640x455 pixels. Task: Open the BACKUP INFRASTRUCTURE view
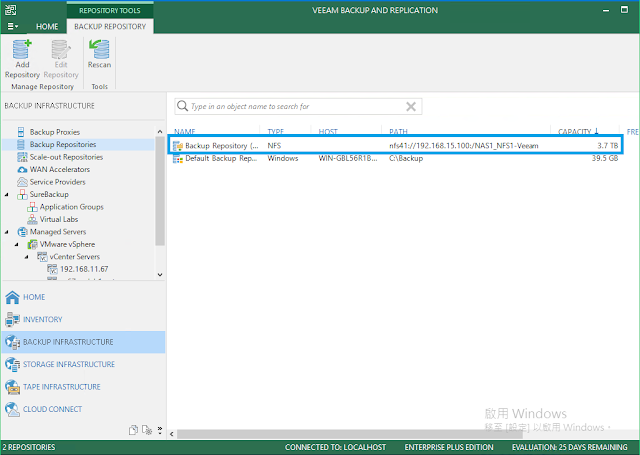[83, 342]
